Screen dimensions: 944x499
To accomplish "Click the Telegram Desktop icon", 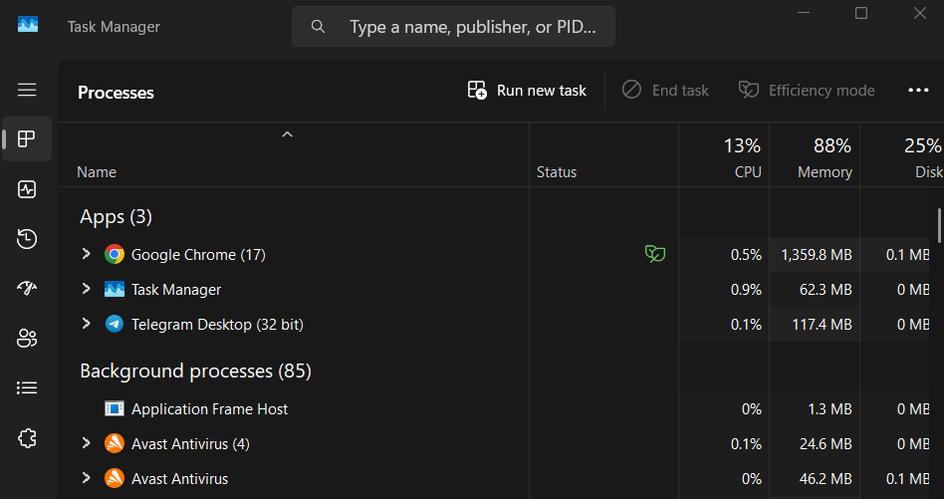I will (114, 324).
